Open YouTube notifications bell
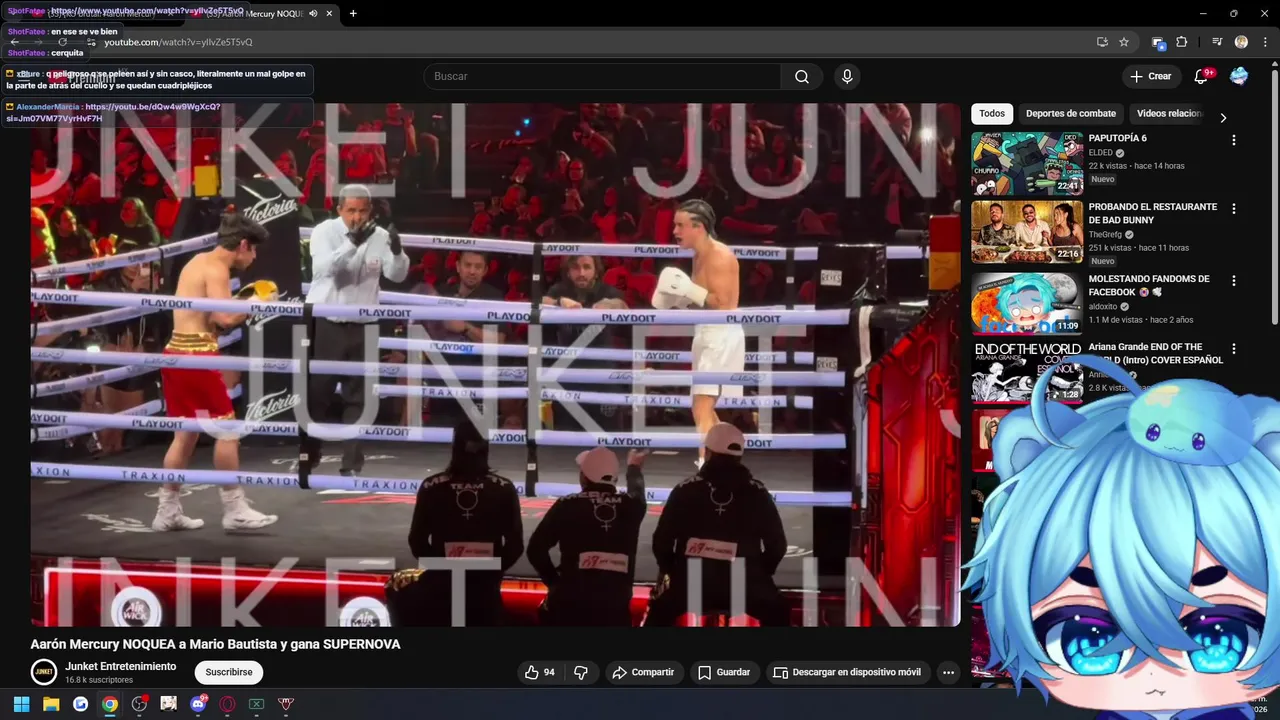Screen dimensions: 1280x720 (x=1201, y=77)
